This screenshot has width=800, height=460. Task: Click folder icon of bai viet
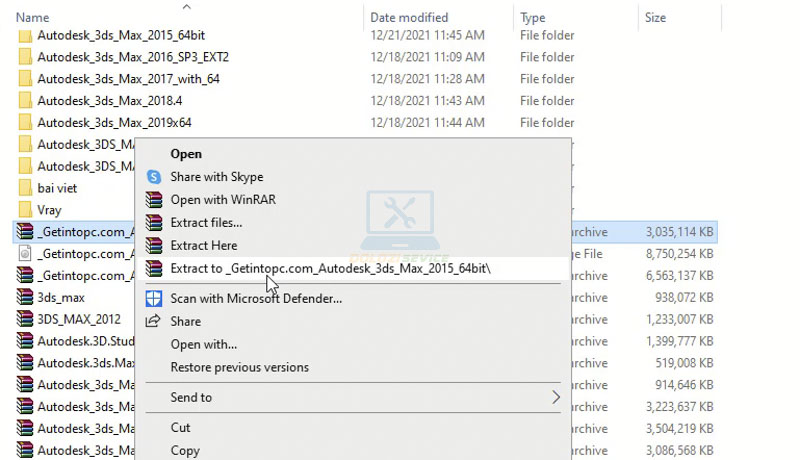24,188
